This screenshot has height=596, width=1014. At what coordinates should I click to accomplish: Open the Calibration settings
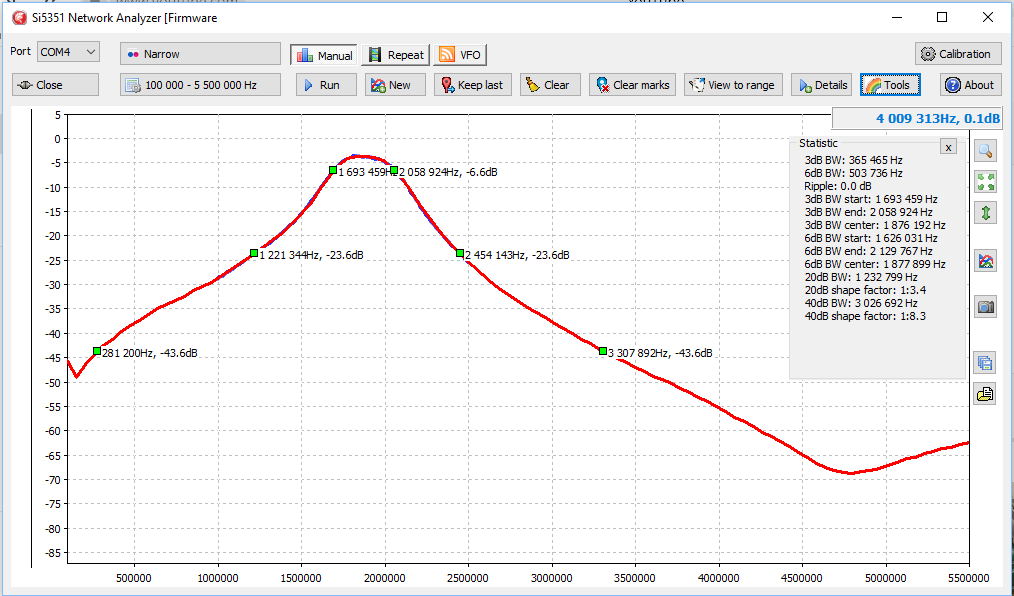(958, 54)
